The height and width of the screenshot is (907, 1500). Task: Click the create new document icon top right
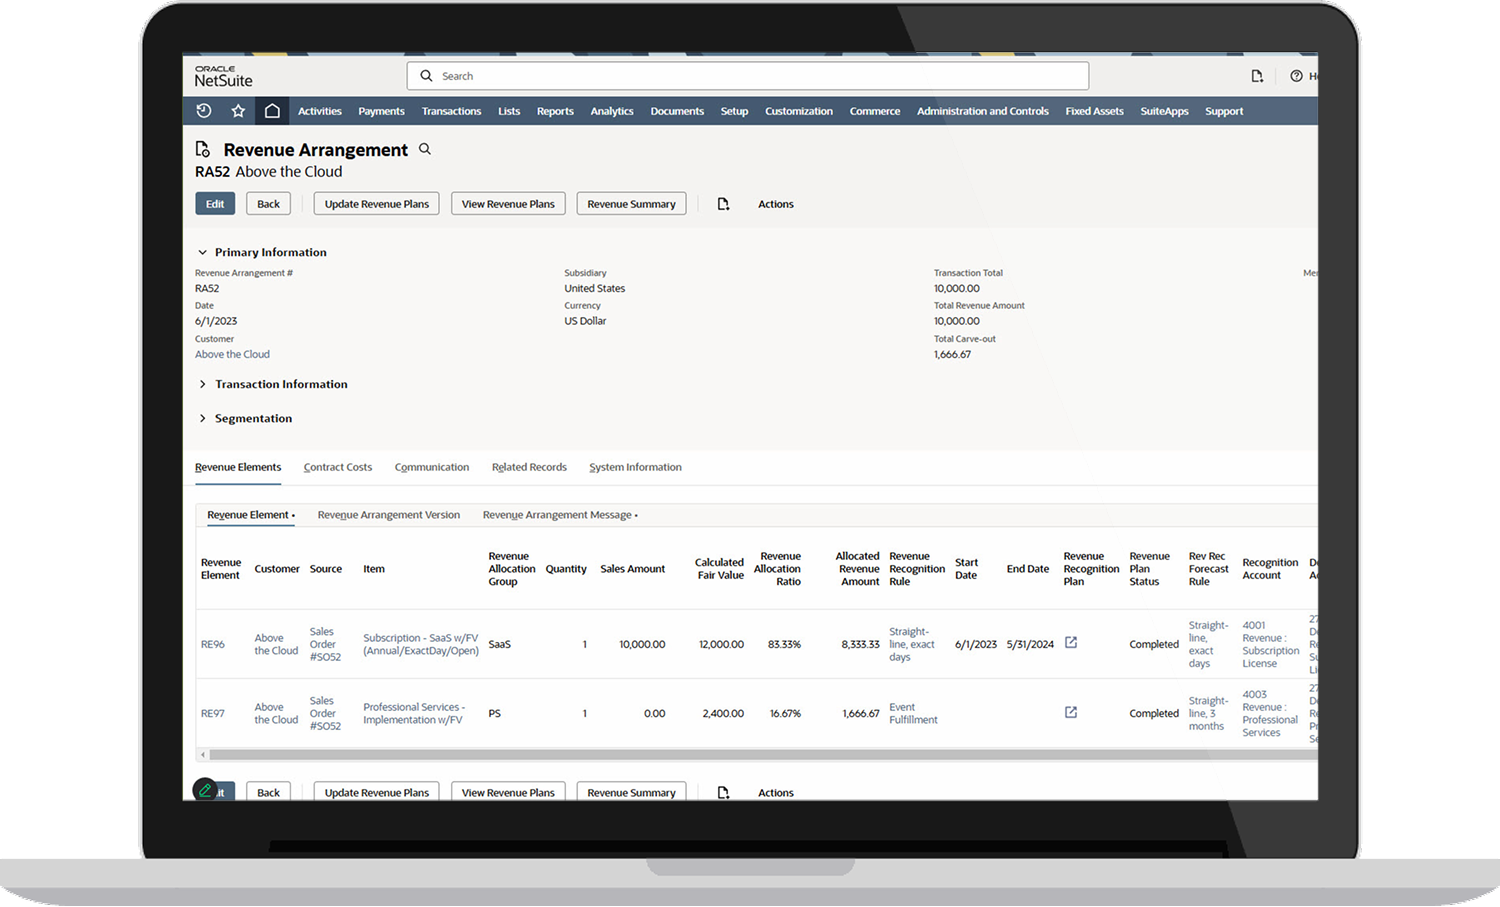[1257, 75]
